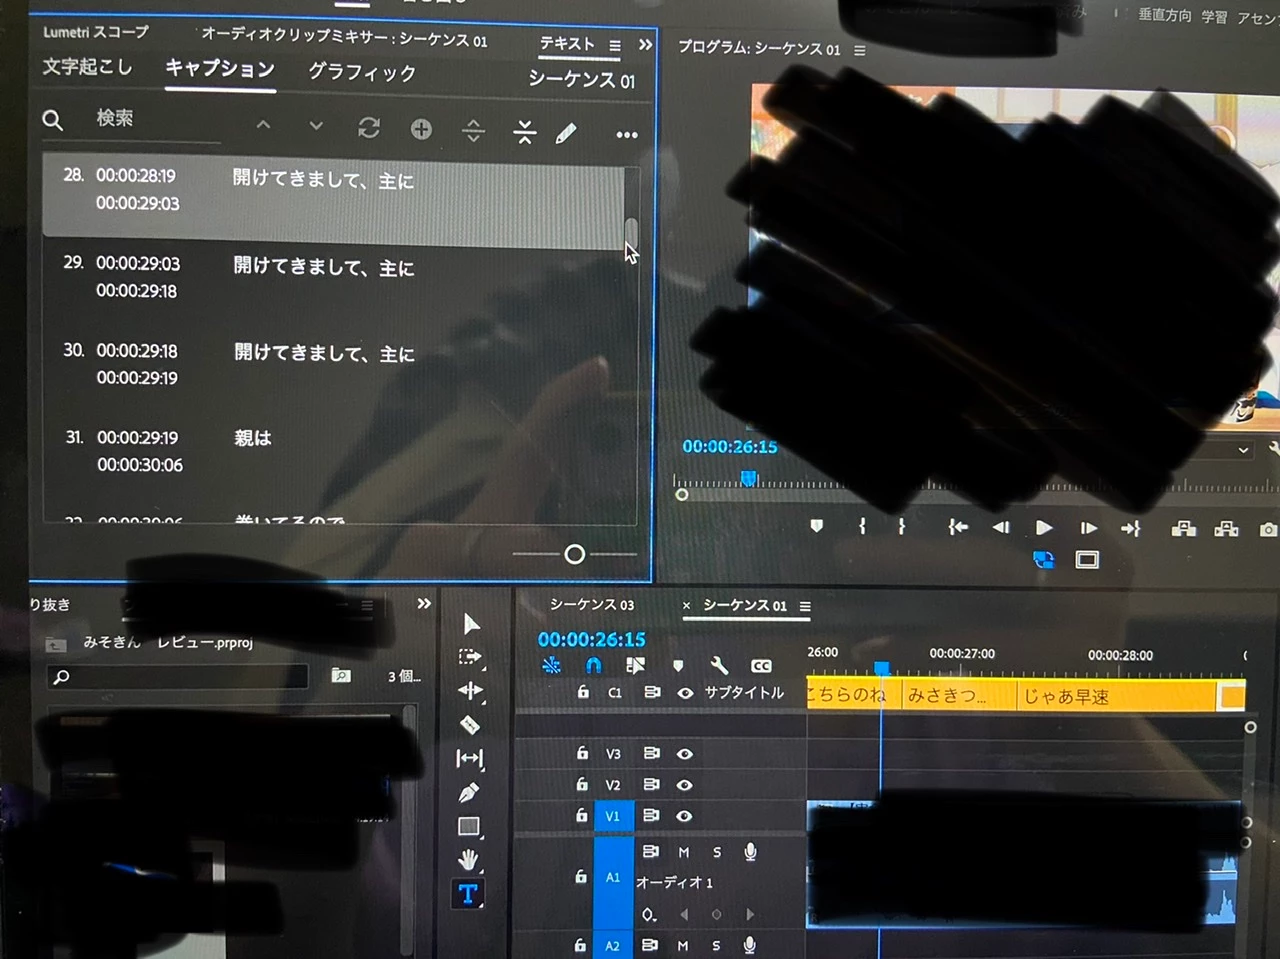Select the Slip tool
The height and width of the screenshot is (959, 1280).
click(x=470, y=759)
